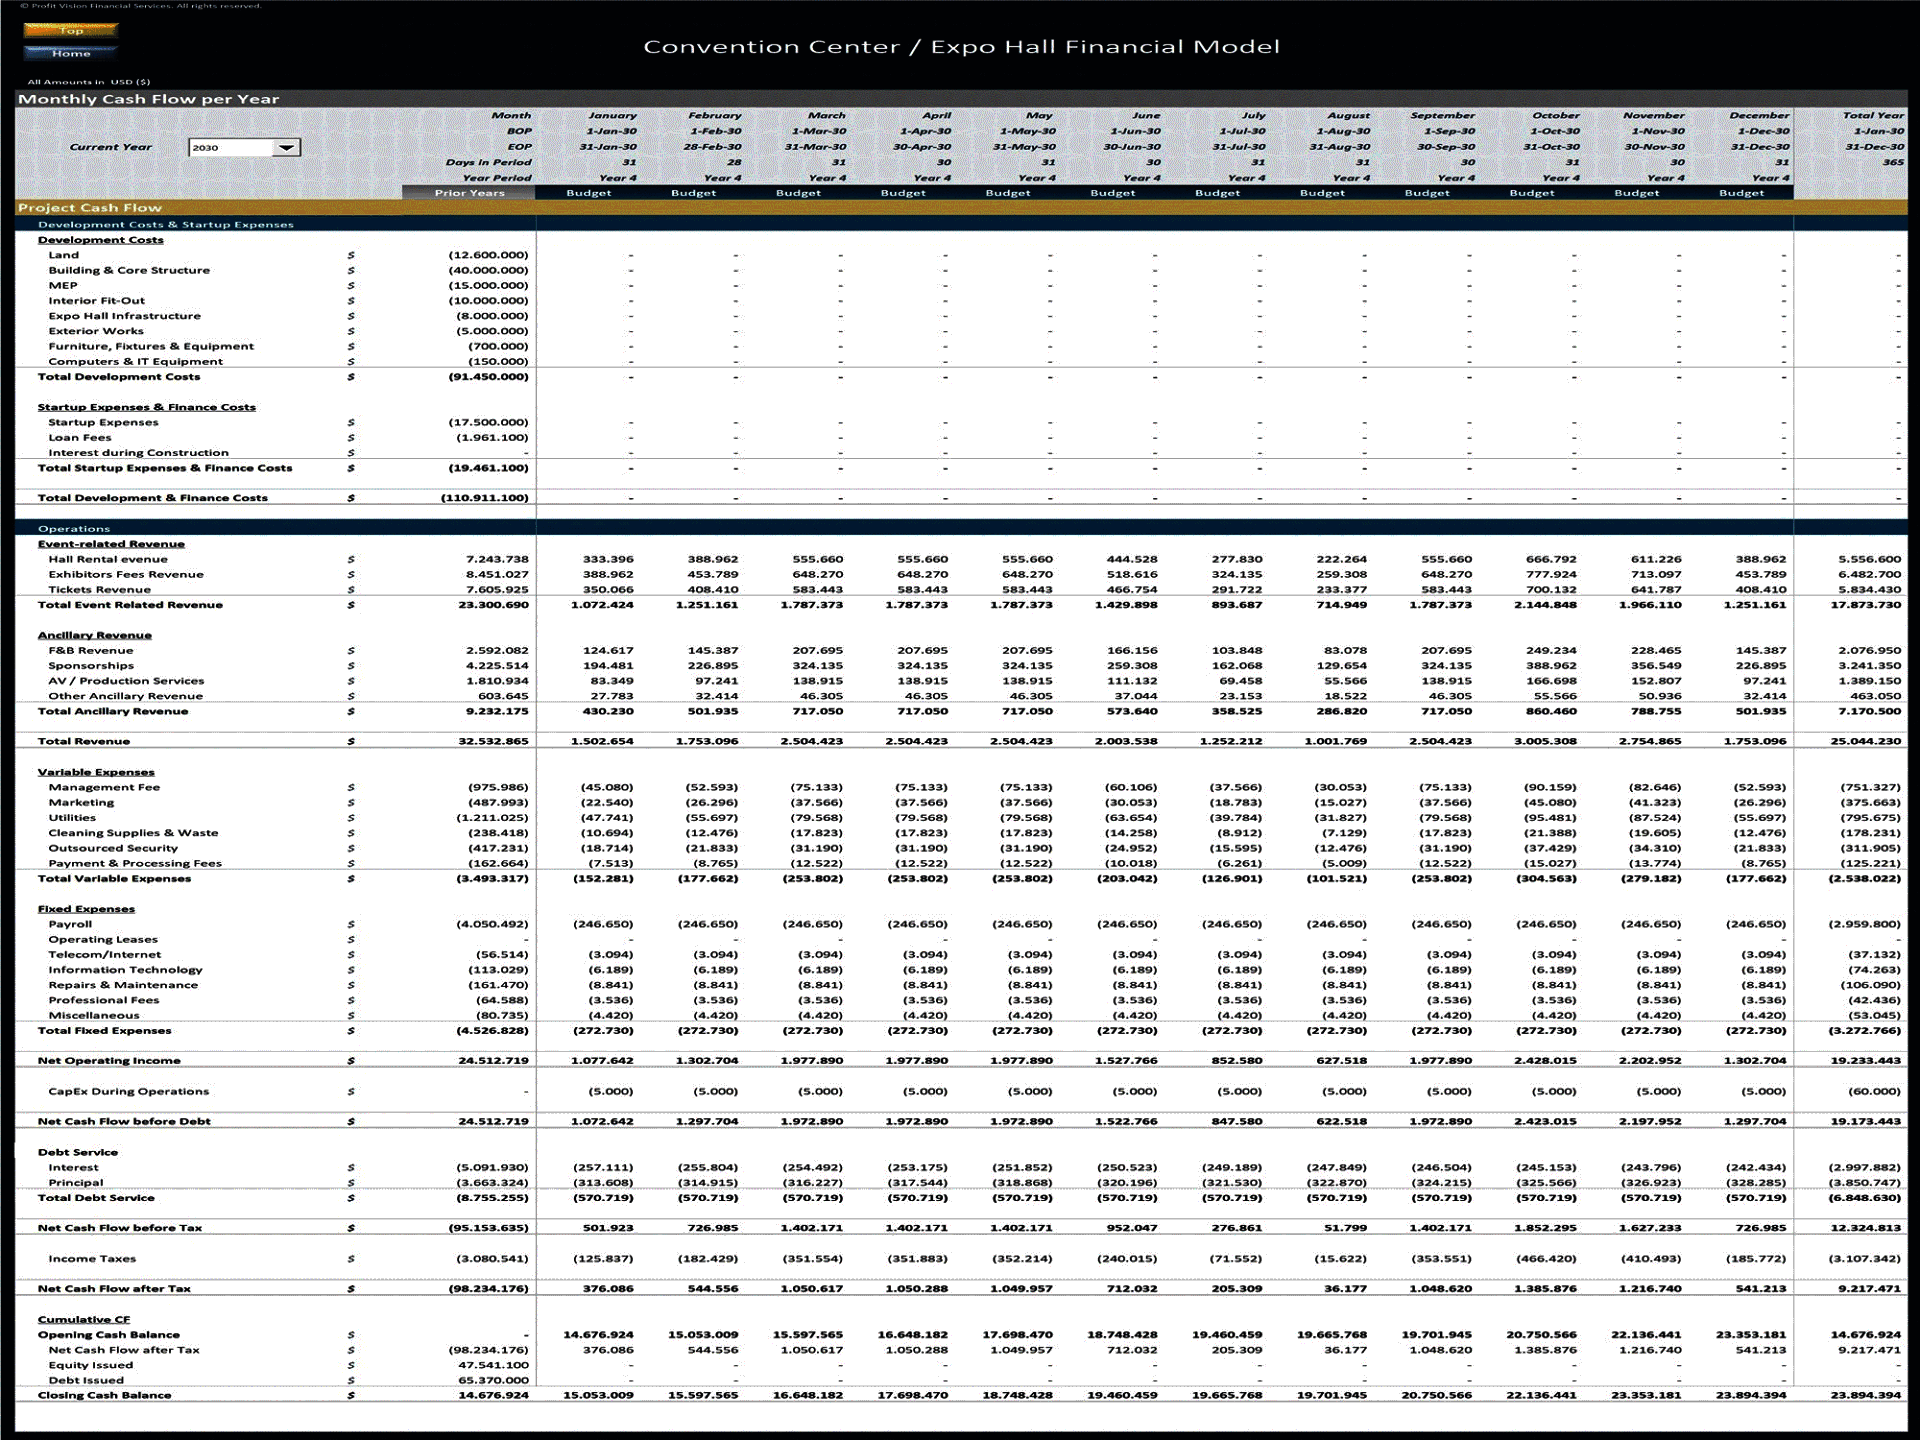The height and width of the screenshot is (1440, 1920).
Task: Select the Cumulative CF heading
Action: 84,1320
